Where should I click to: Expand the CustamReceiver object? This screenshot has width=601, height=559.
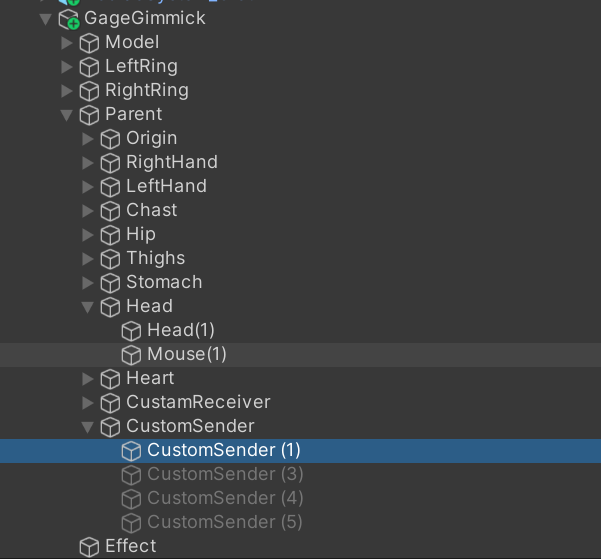pos(88,403)
